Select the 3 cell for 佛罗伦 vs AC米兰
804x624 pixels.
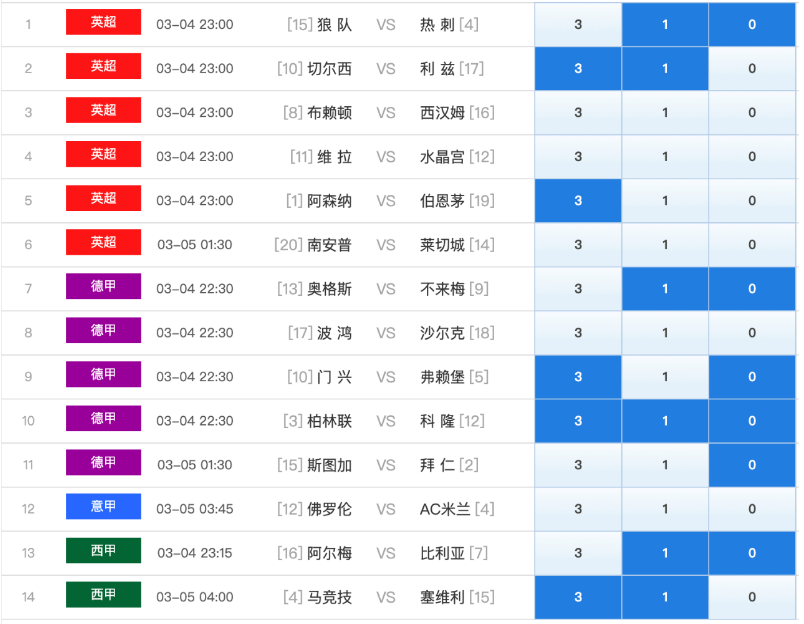point(578,509)
